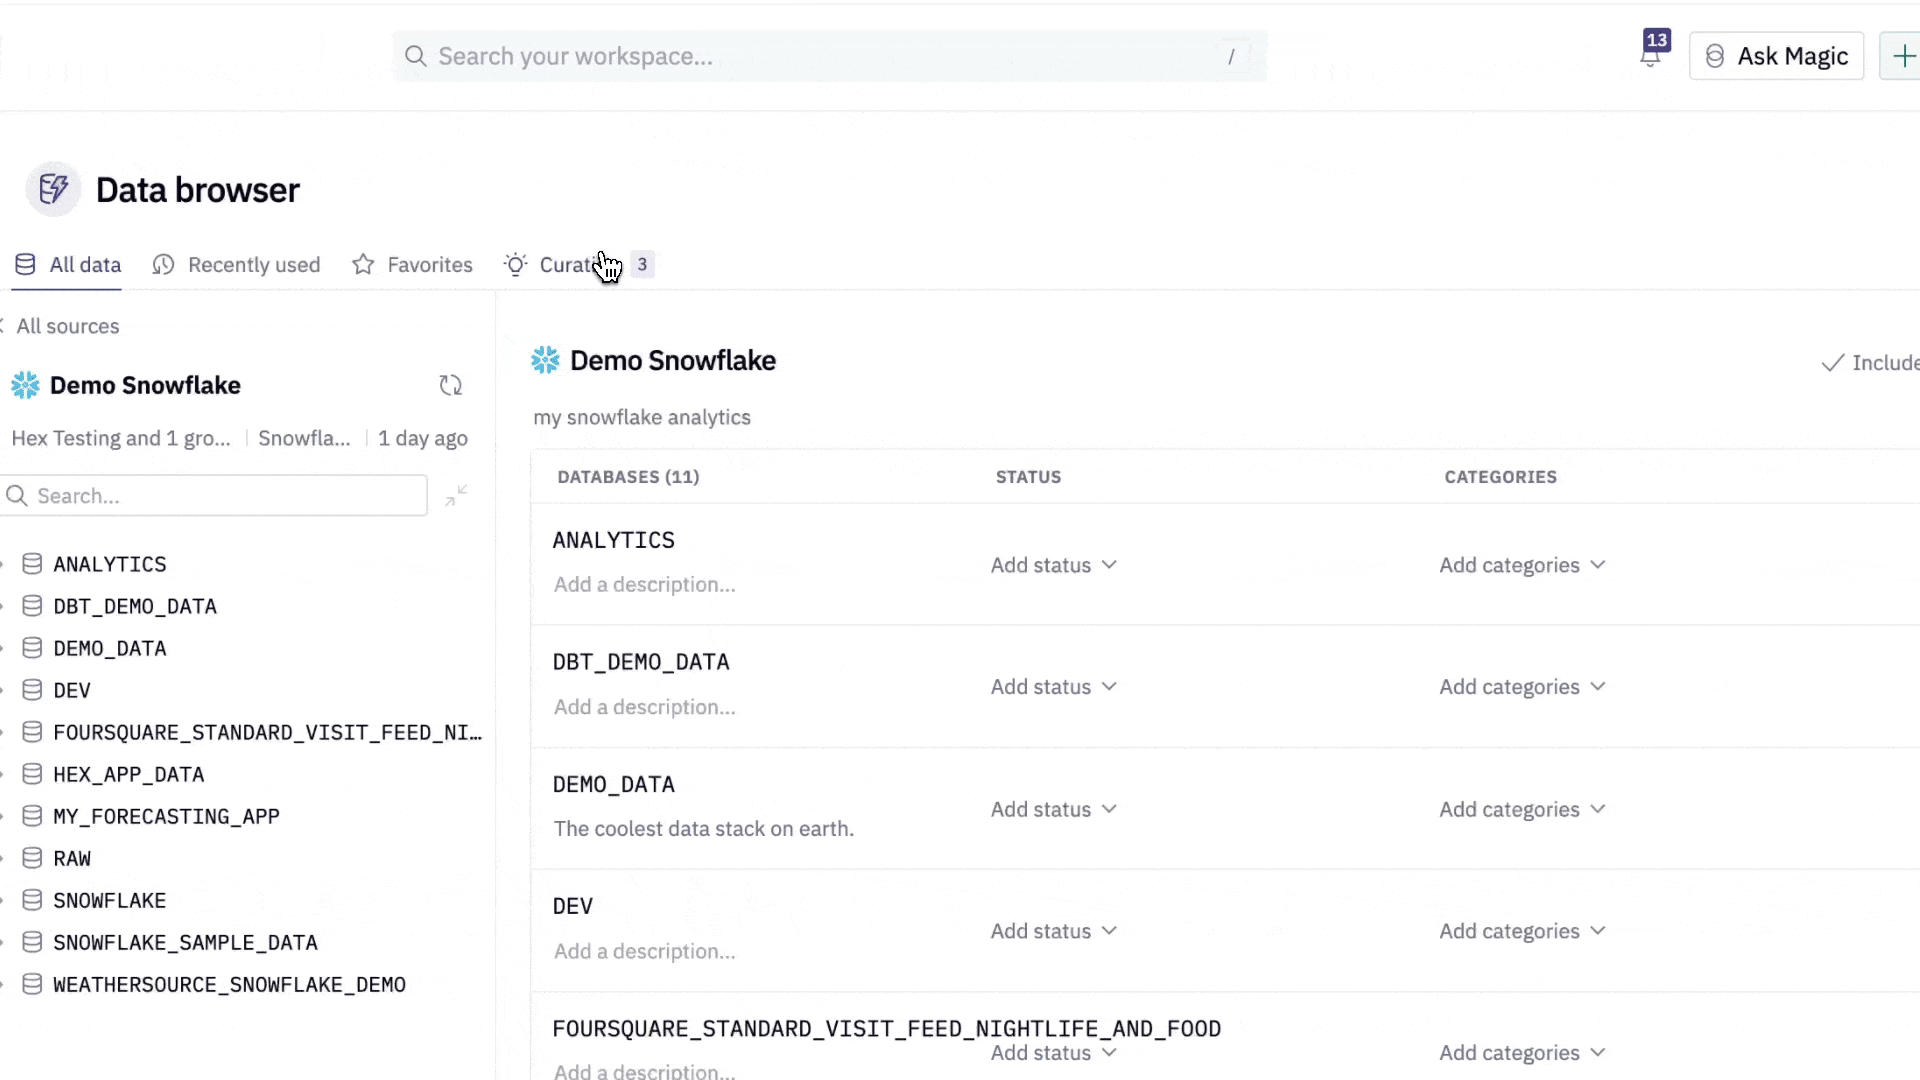Open Add status dropdown for ANALYTICS
Viewport: 1920px width, 1080px height.
pyautogui.click(x=1054, y=565)
